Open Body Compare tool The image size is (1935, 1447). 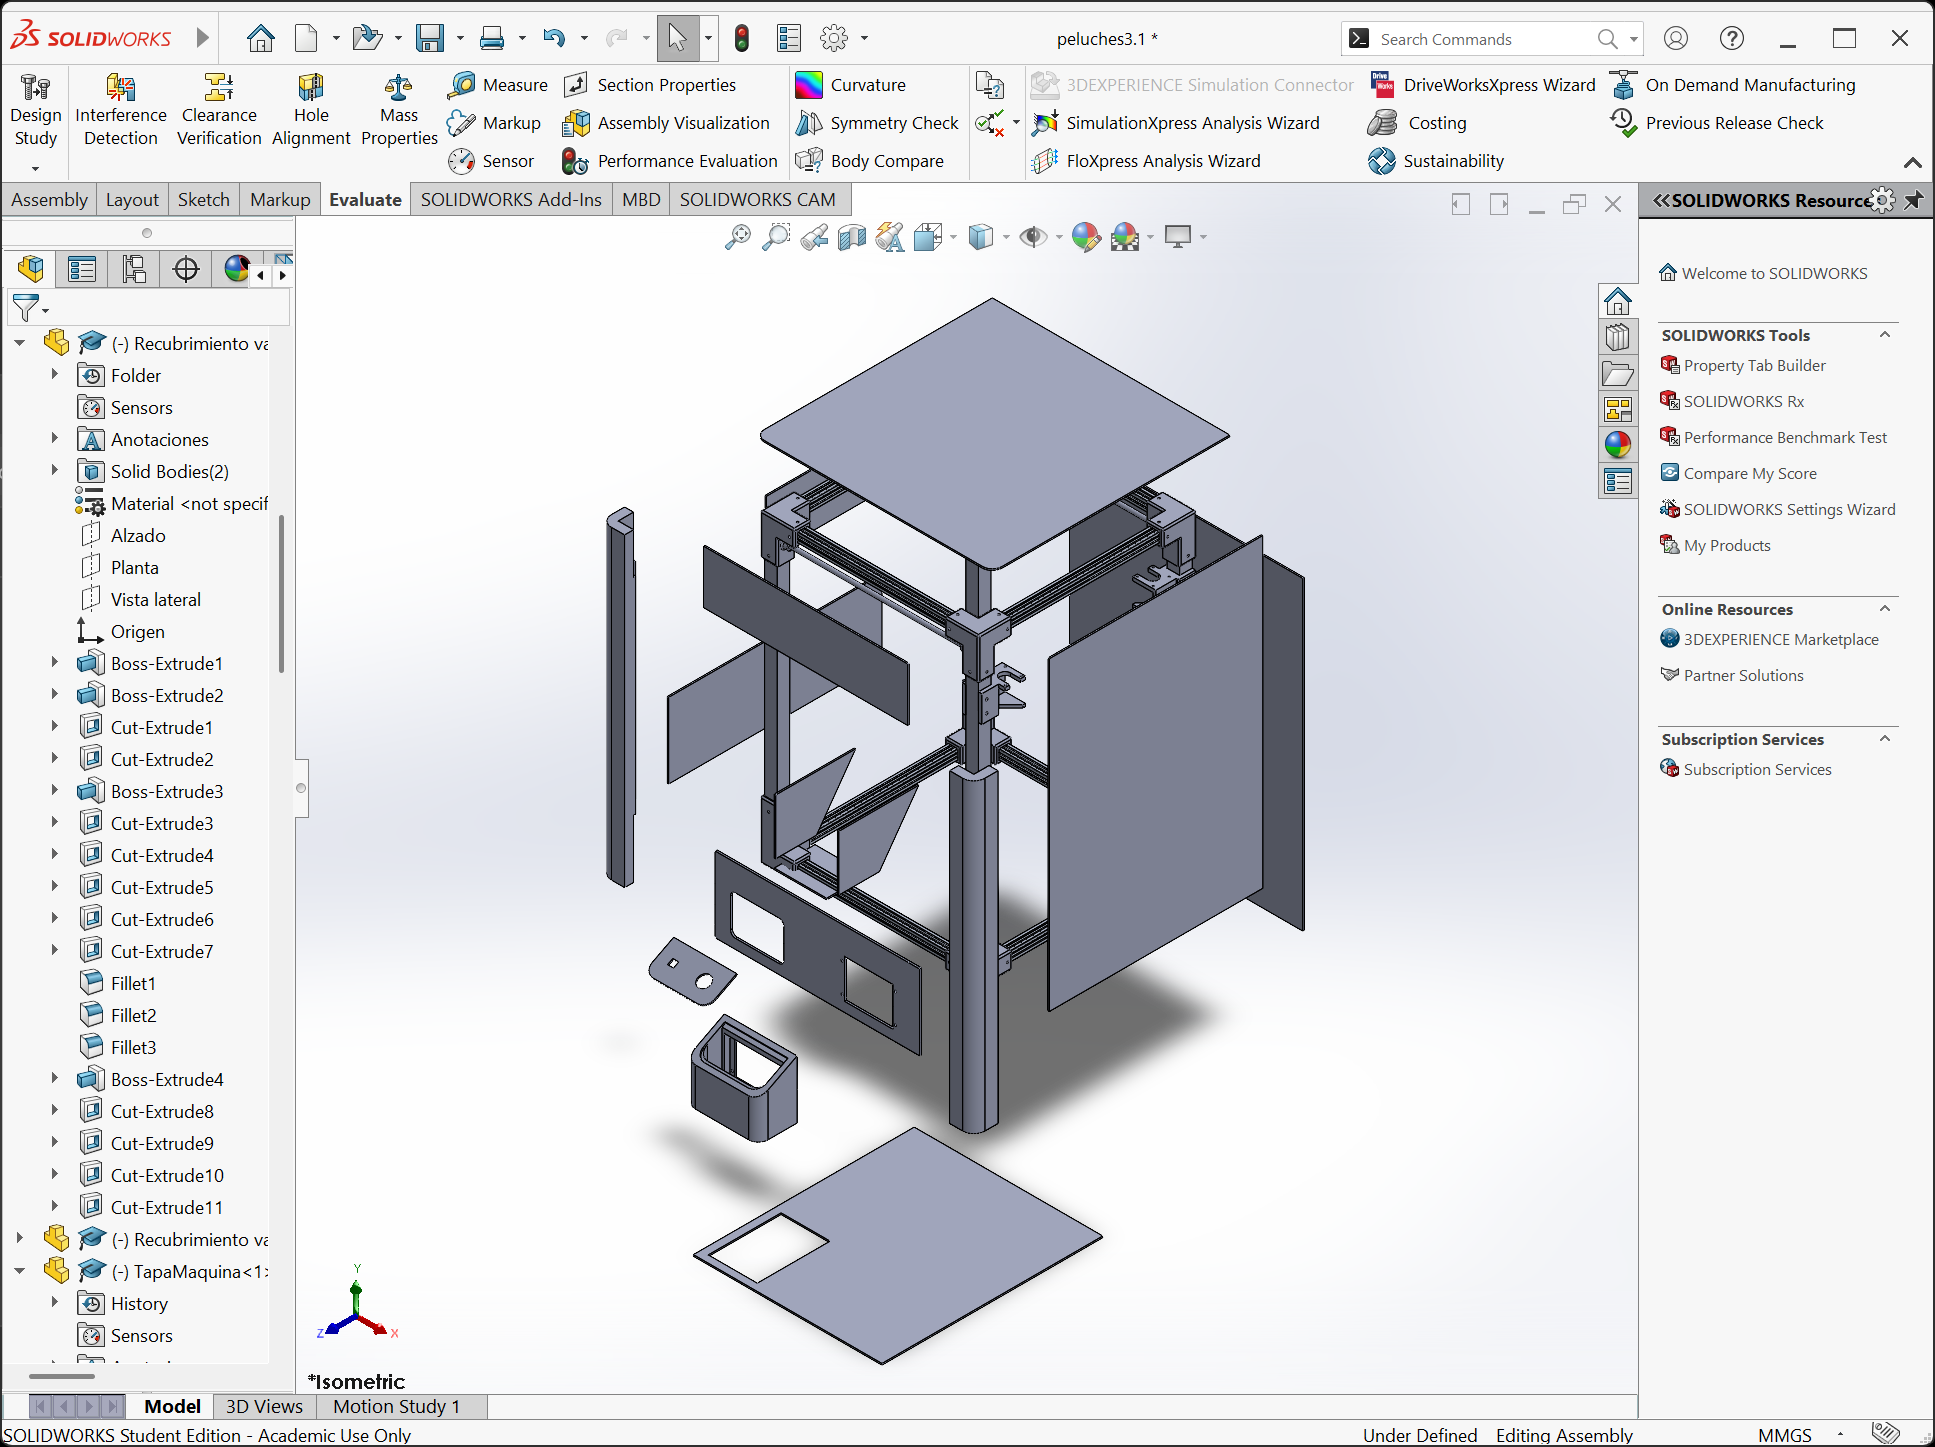coord(870,161)
